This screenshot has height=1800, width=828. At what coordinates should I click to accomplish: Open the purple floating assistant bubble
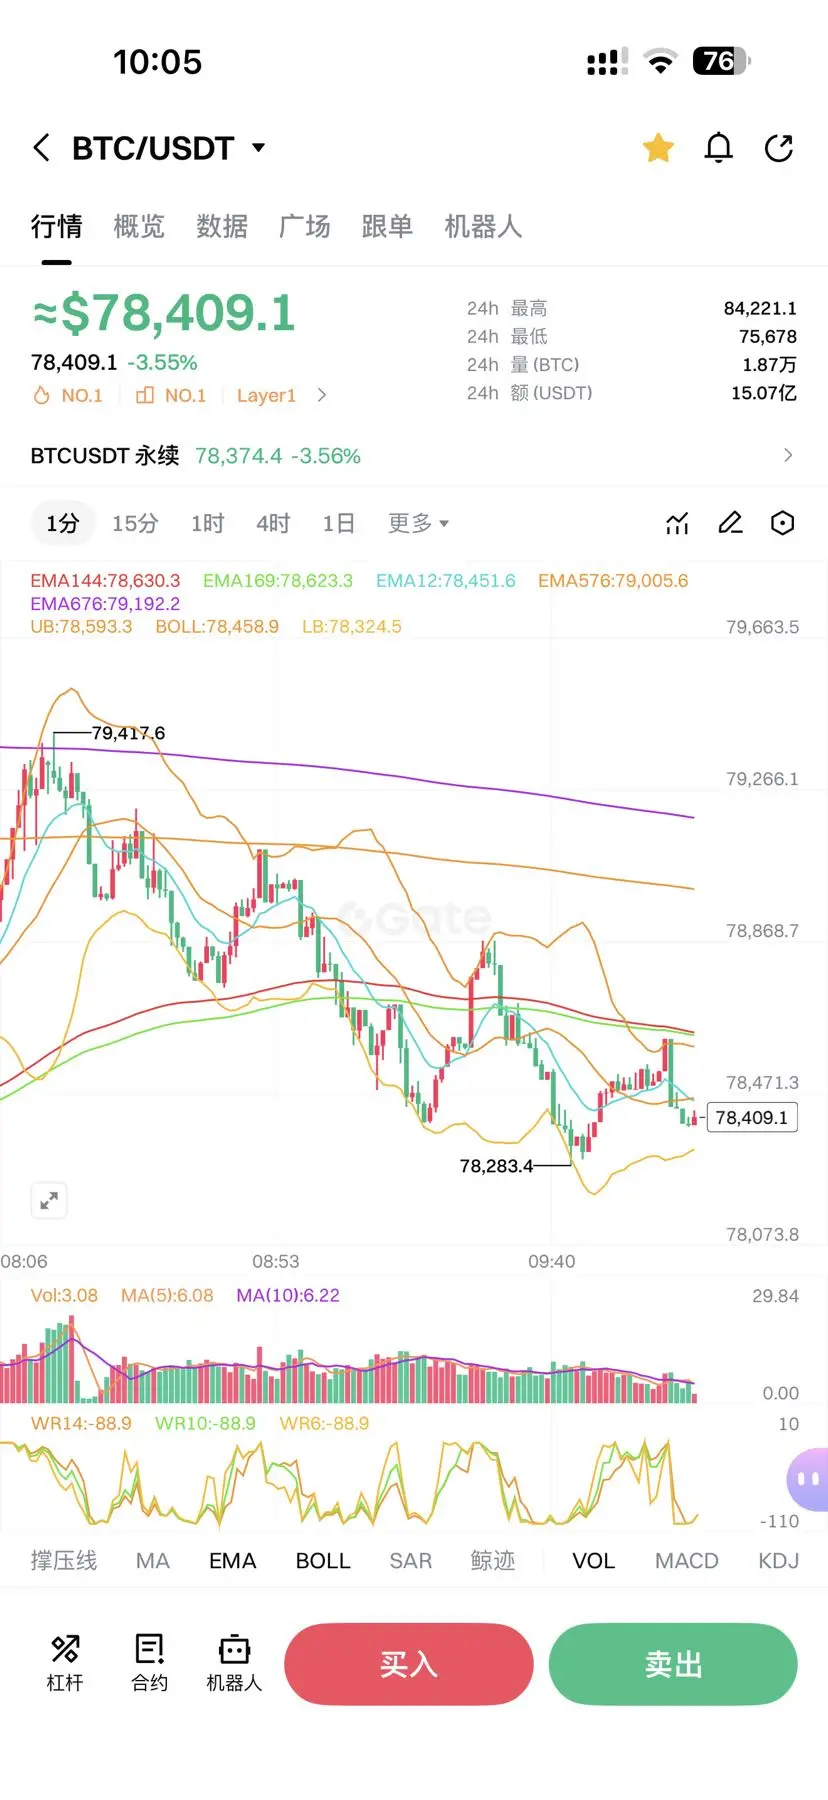(808, 1479)
